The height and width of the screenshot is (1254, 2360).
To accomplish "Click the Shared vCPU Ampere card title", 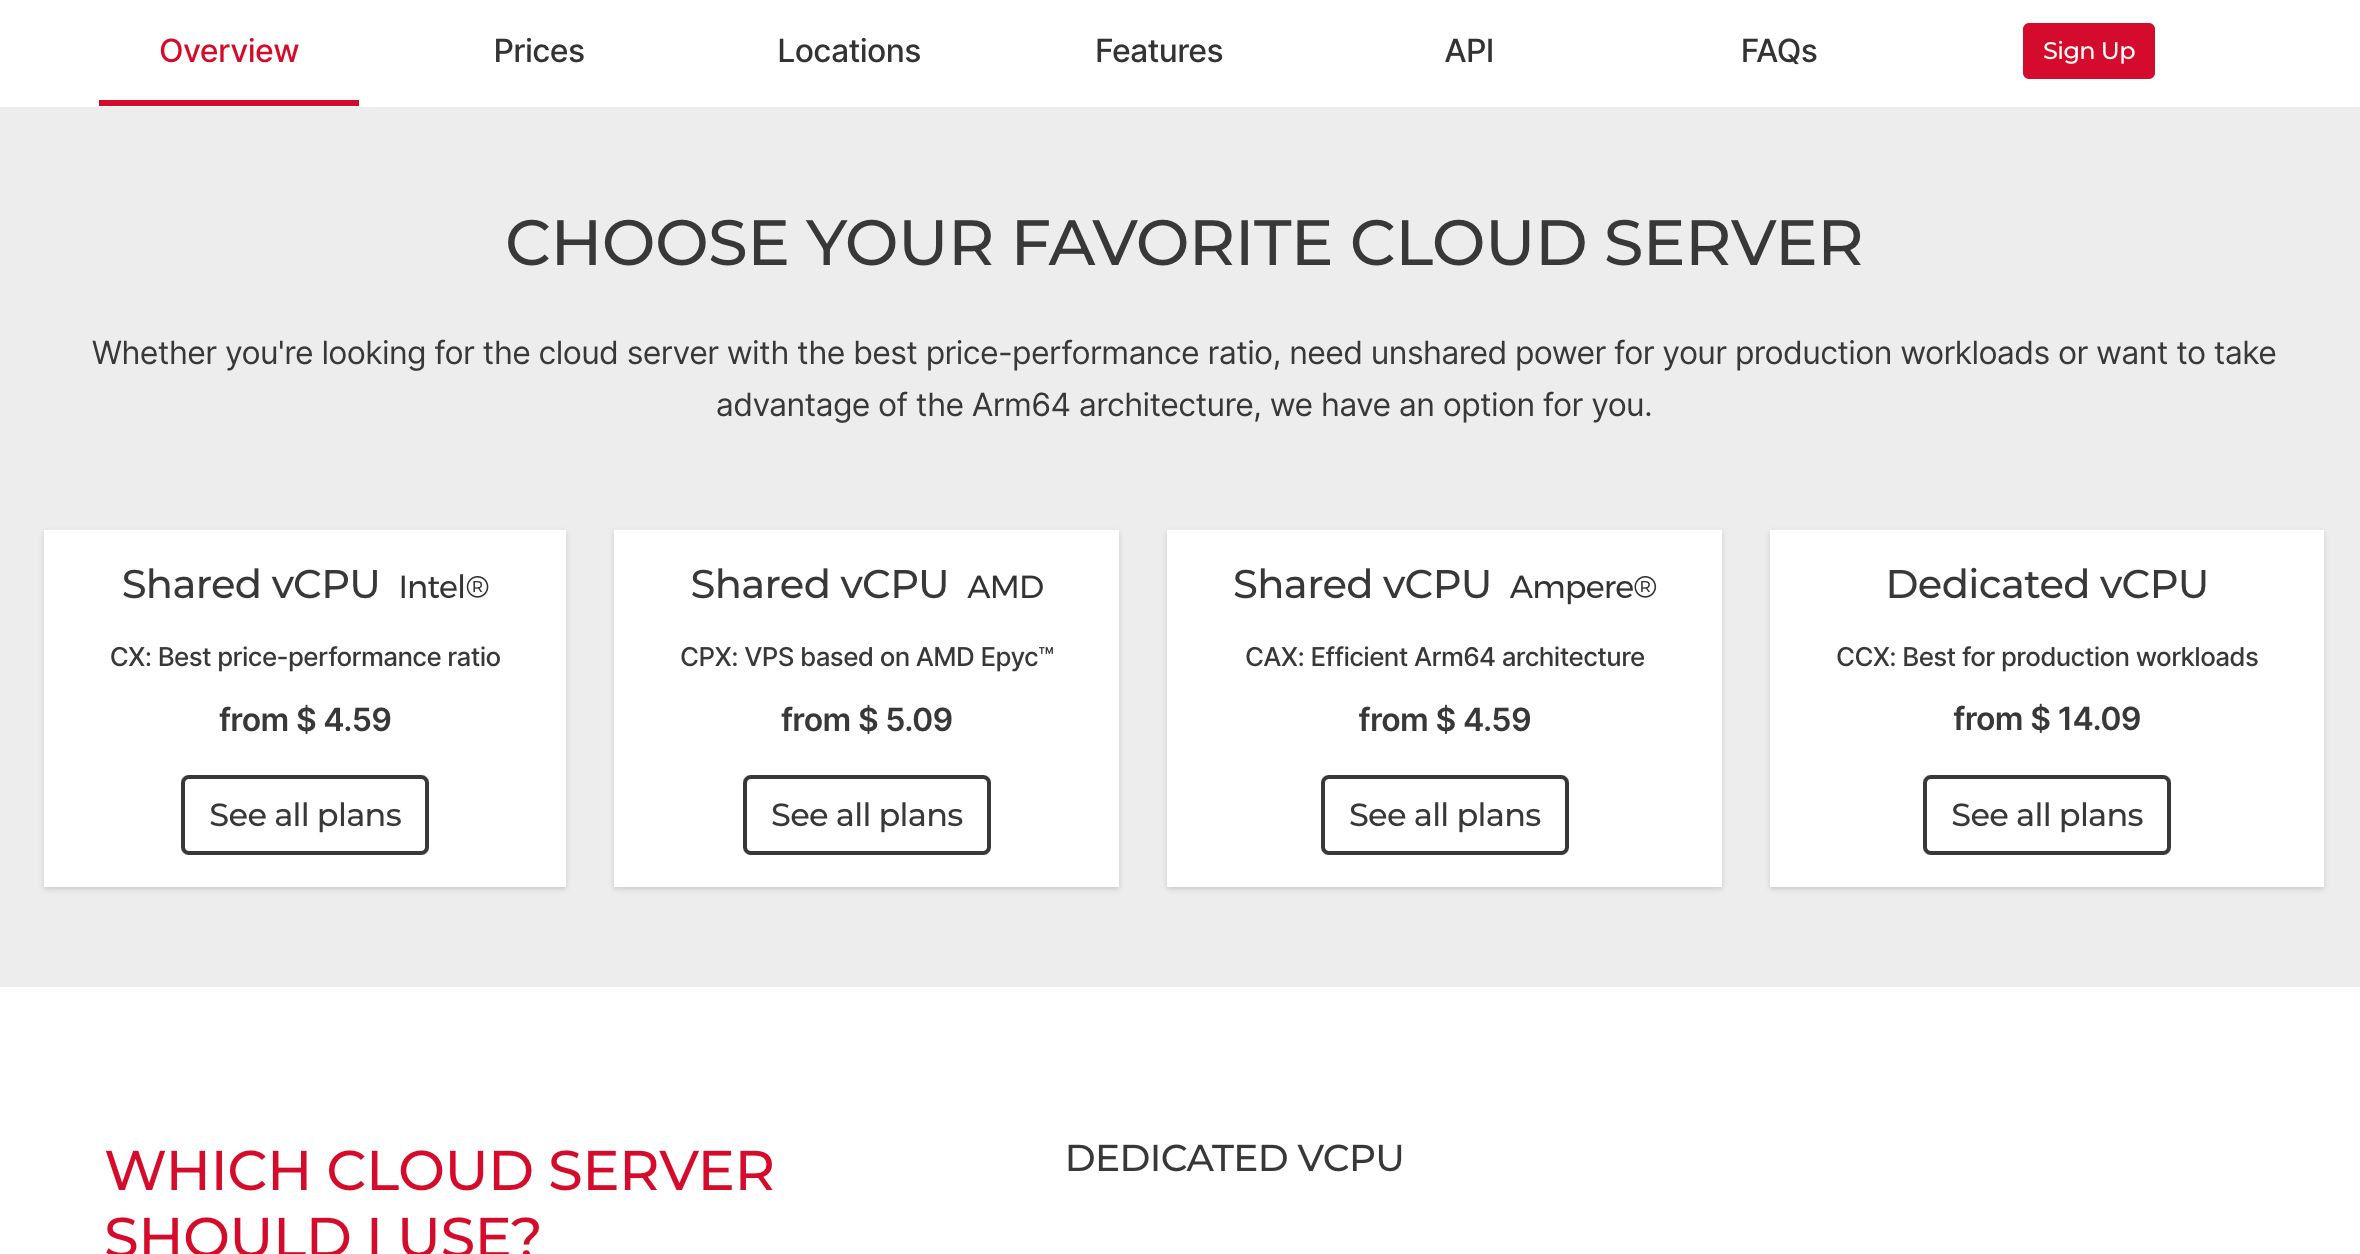I will (1444, 585).
